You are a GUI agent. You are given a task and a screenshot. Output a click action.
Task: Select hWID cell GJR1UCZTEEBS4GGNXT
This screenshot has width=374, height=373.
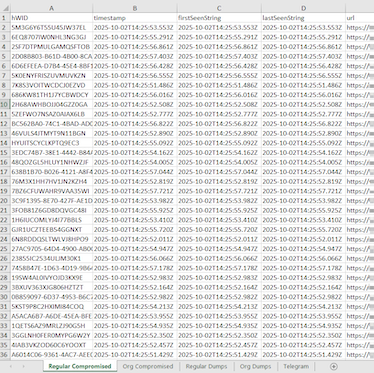pos(51,230)
